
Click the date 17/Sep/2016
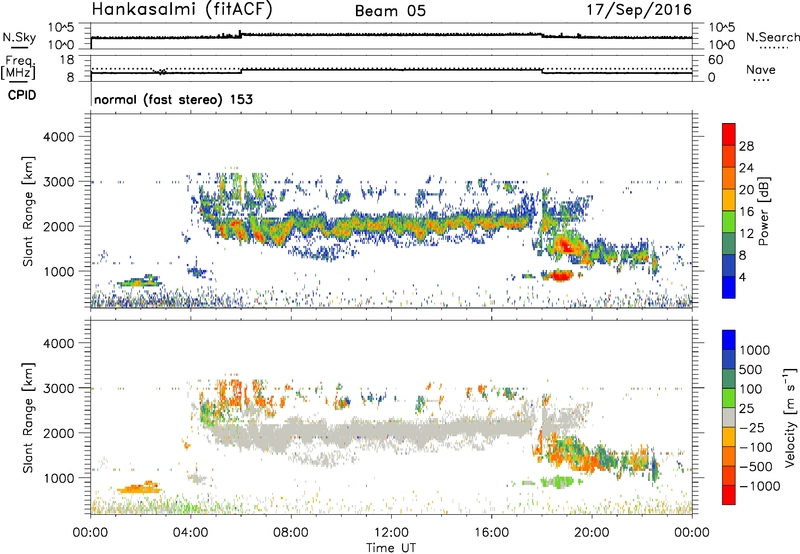(639, 10)
